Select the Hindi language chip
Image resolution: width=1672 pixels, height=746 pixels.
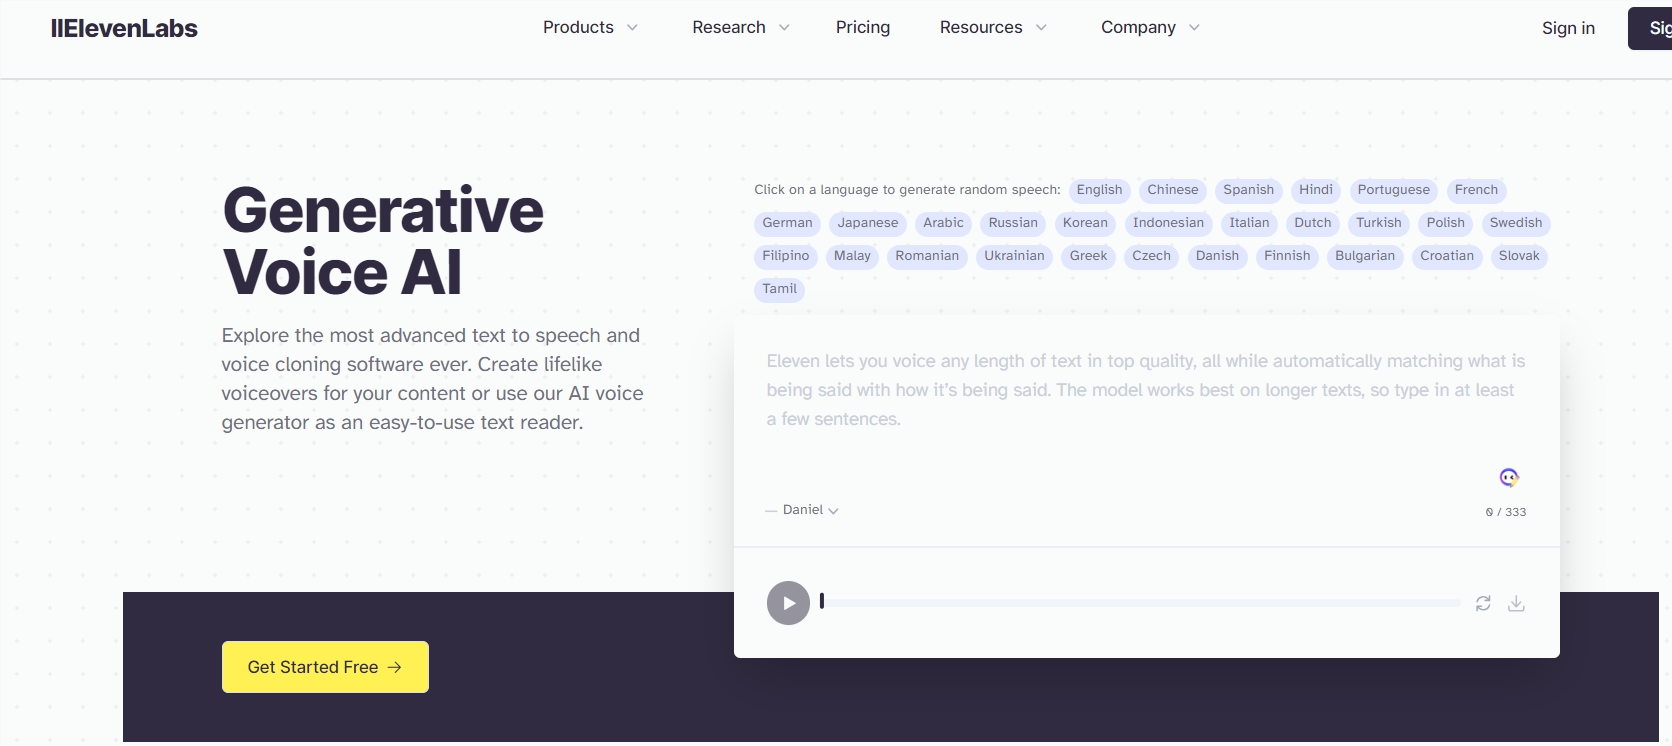tap(1315, 190)
